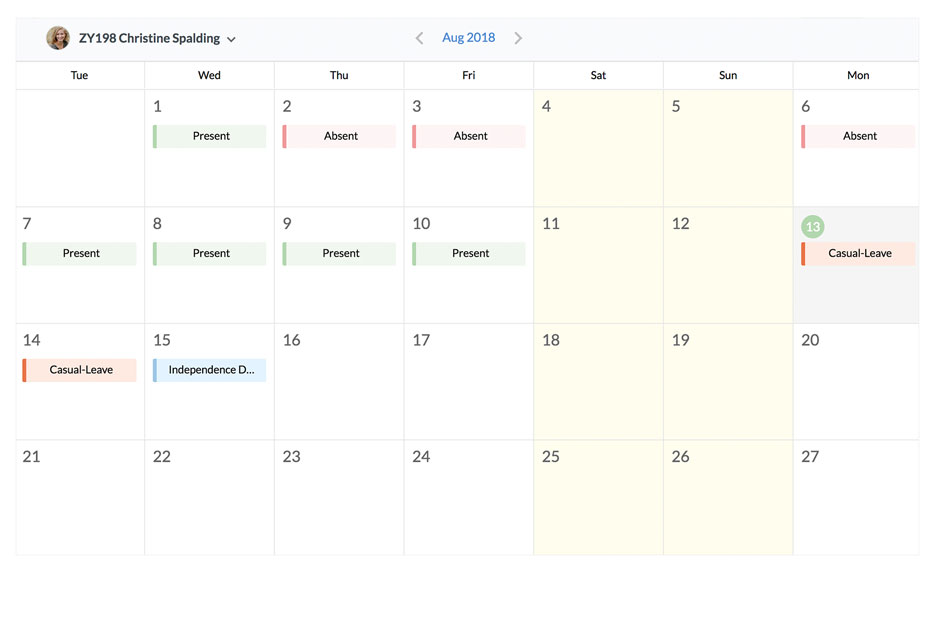
Task: Select highlighted today date 13
Action: [813, 227]
